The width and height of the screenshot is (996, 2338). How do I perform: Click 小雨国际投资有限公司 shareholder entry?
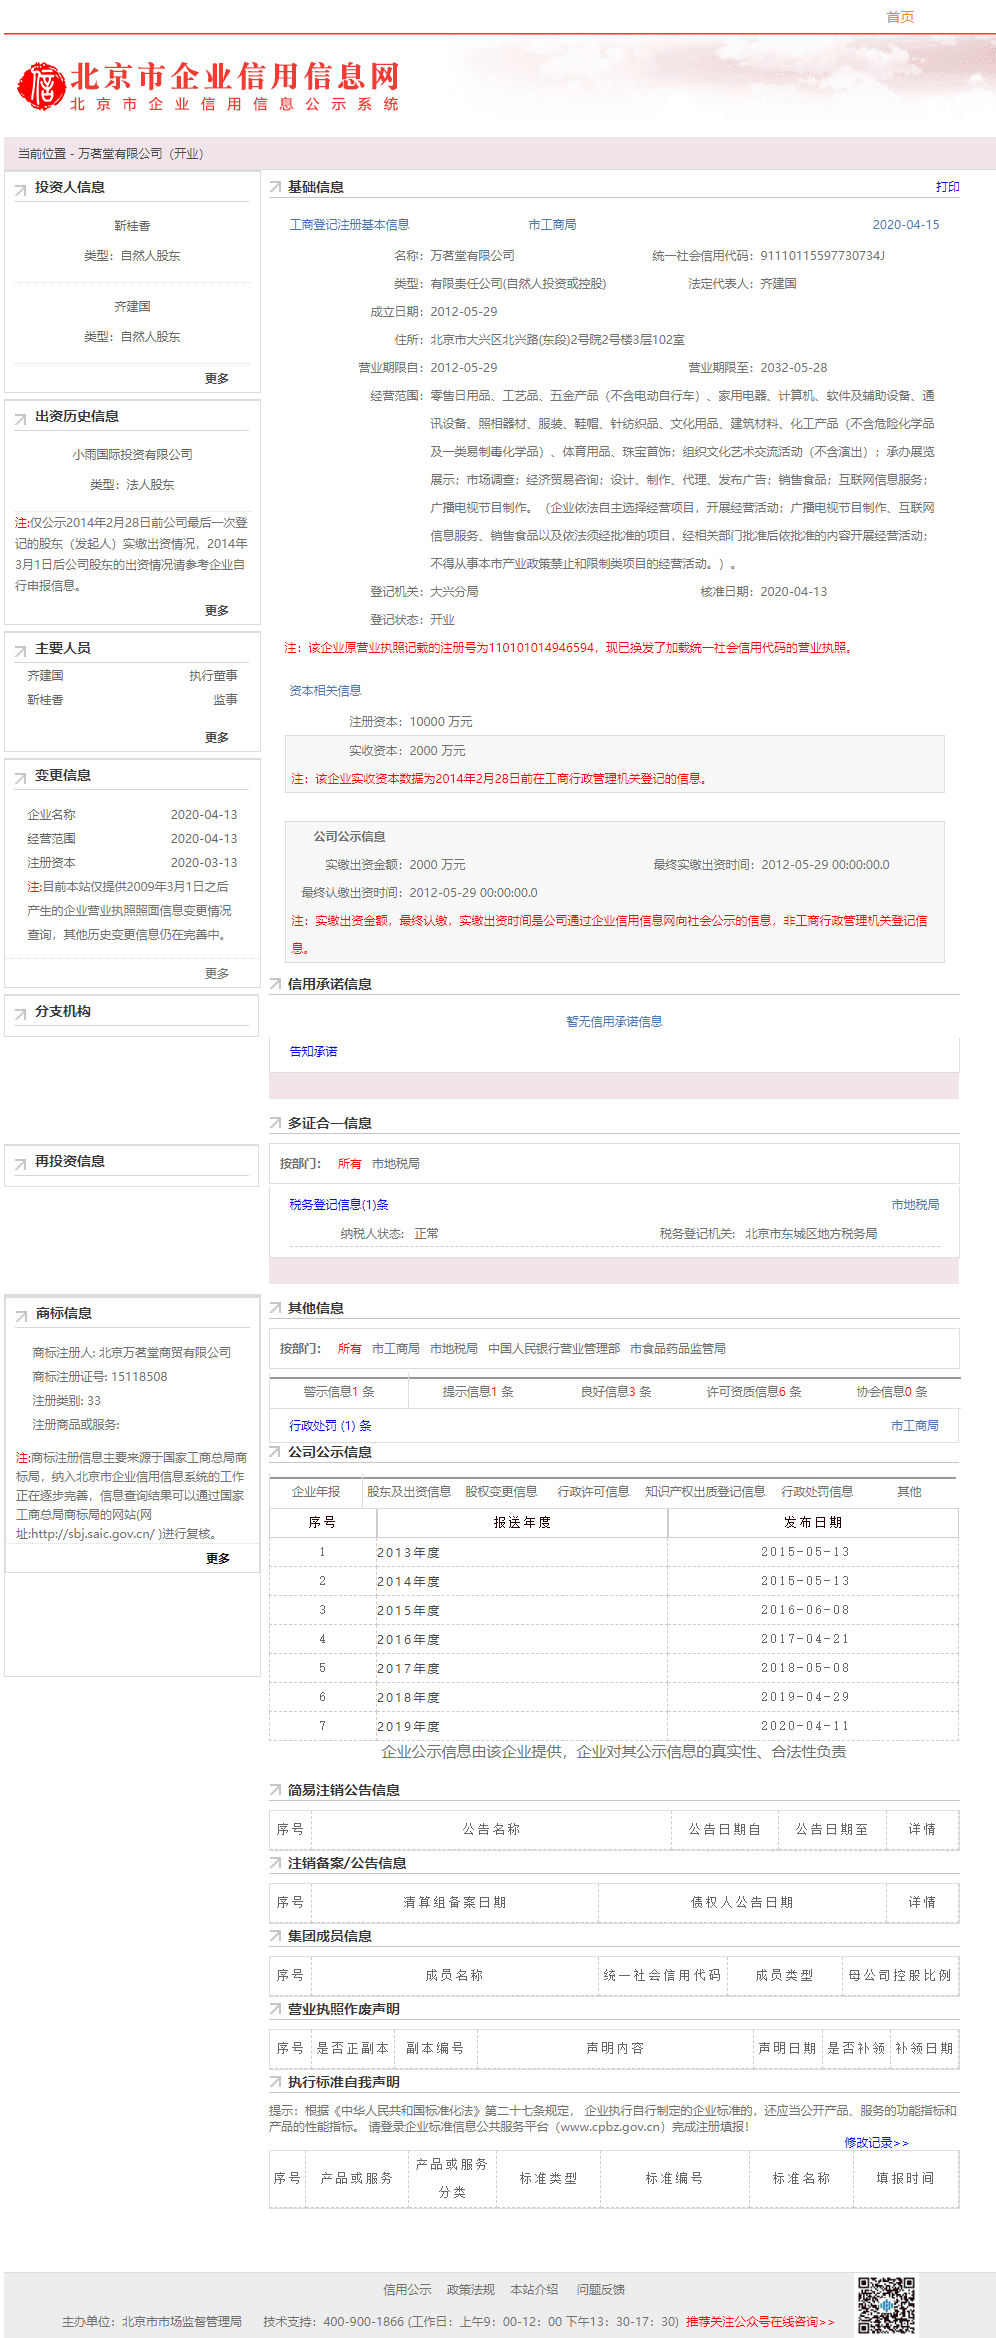point(132,455)
